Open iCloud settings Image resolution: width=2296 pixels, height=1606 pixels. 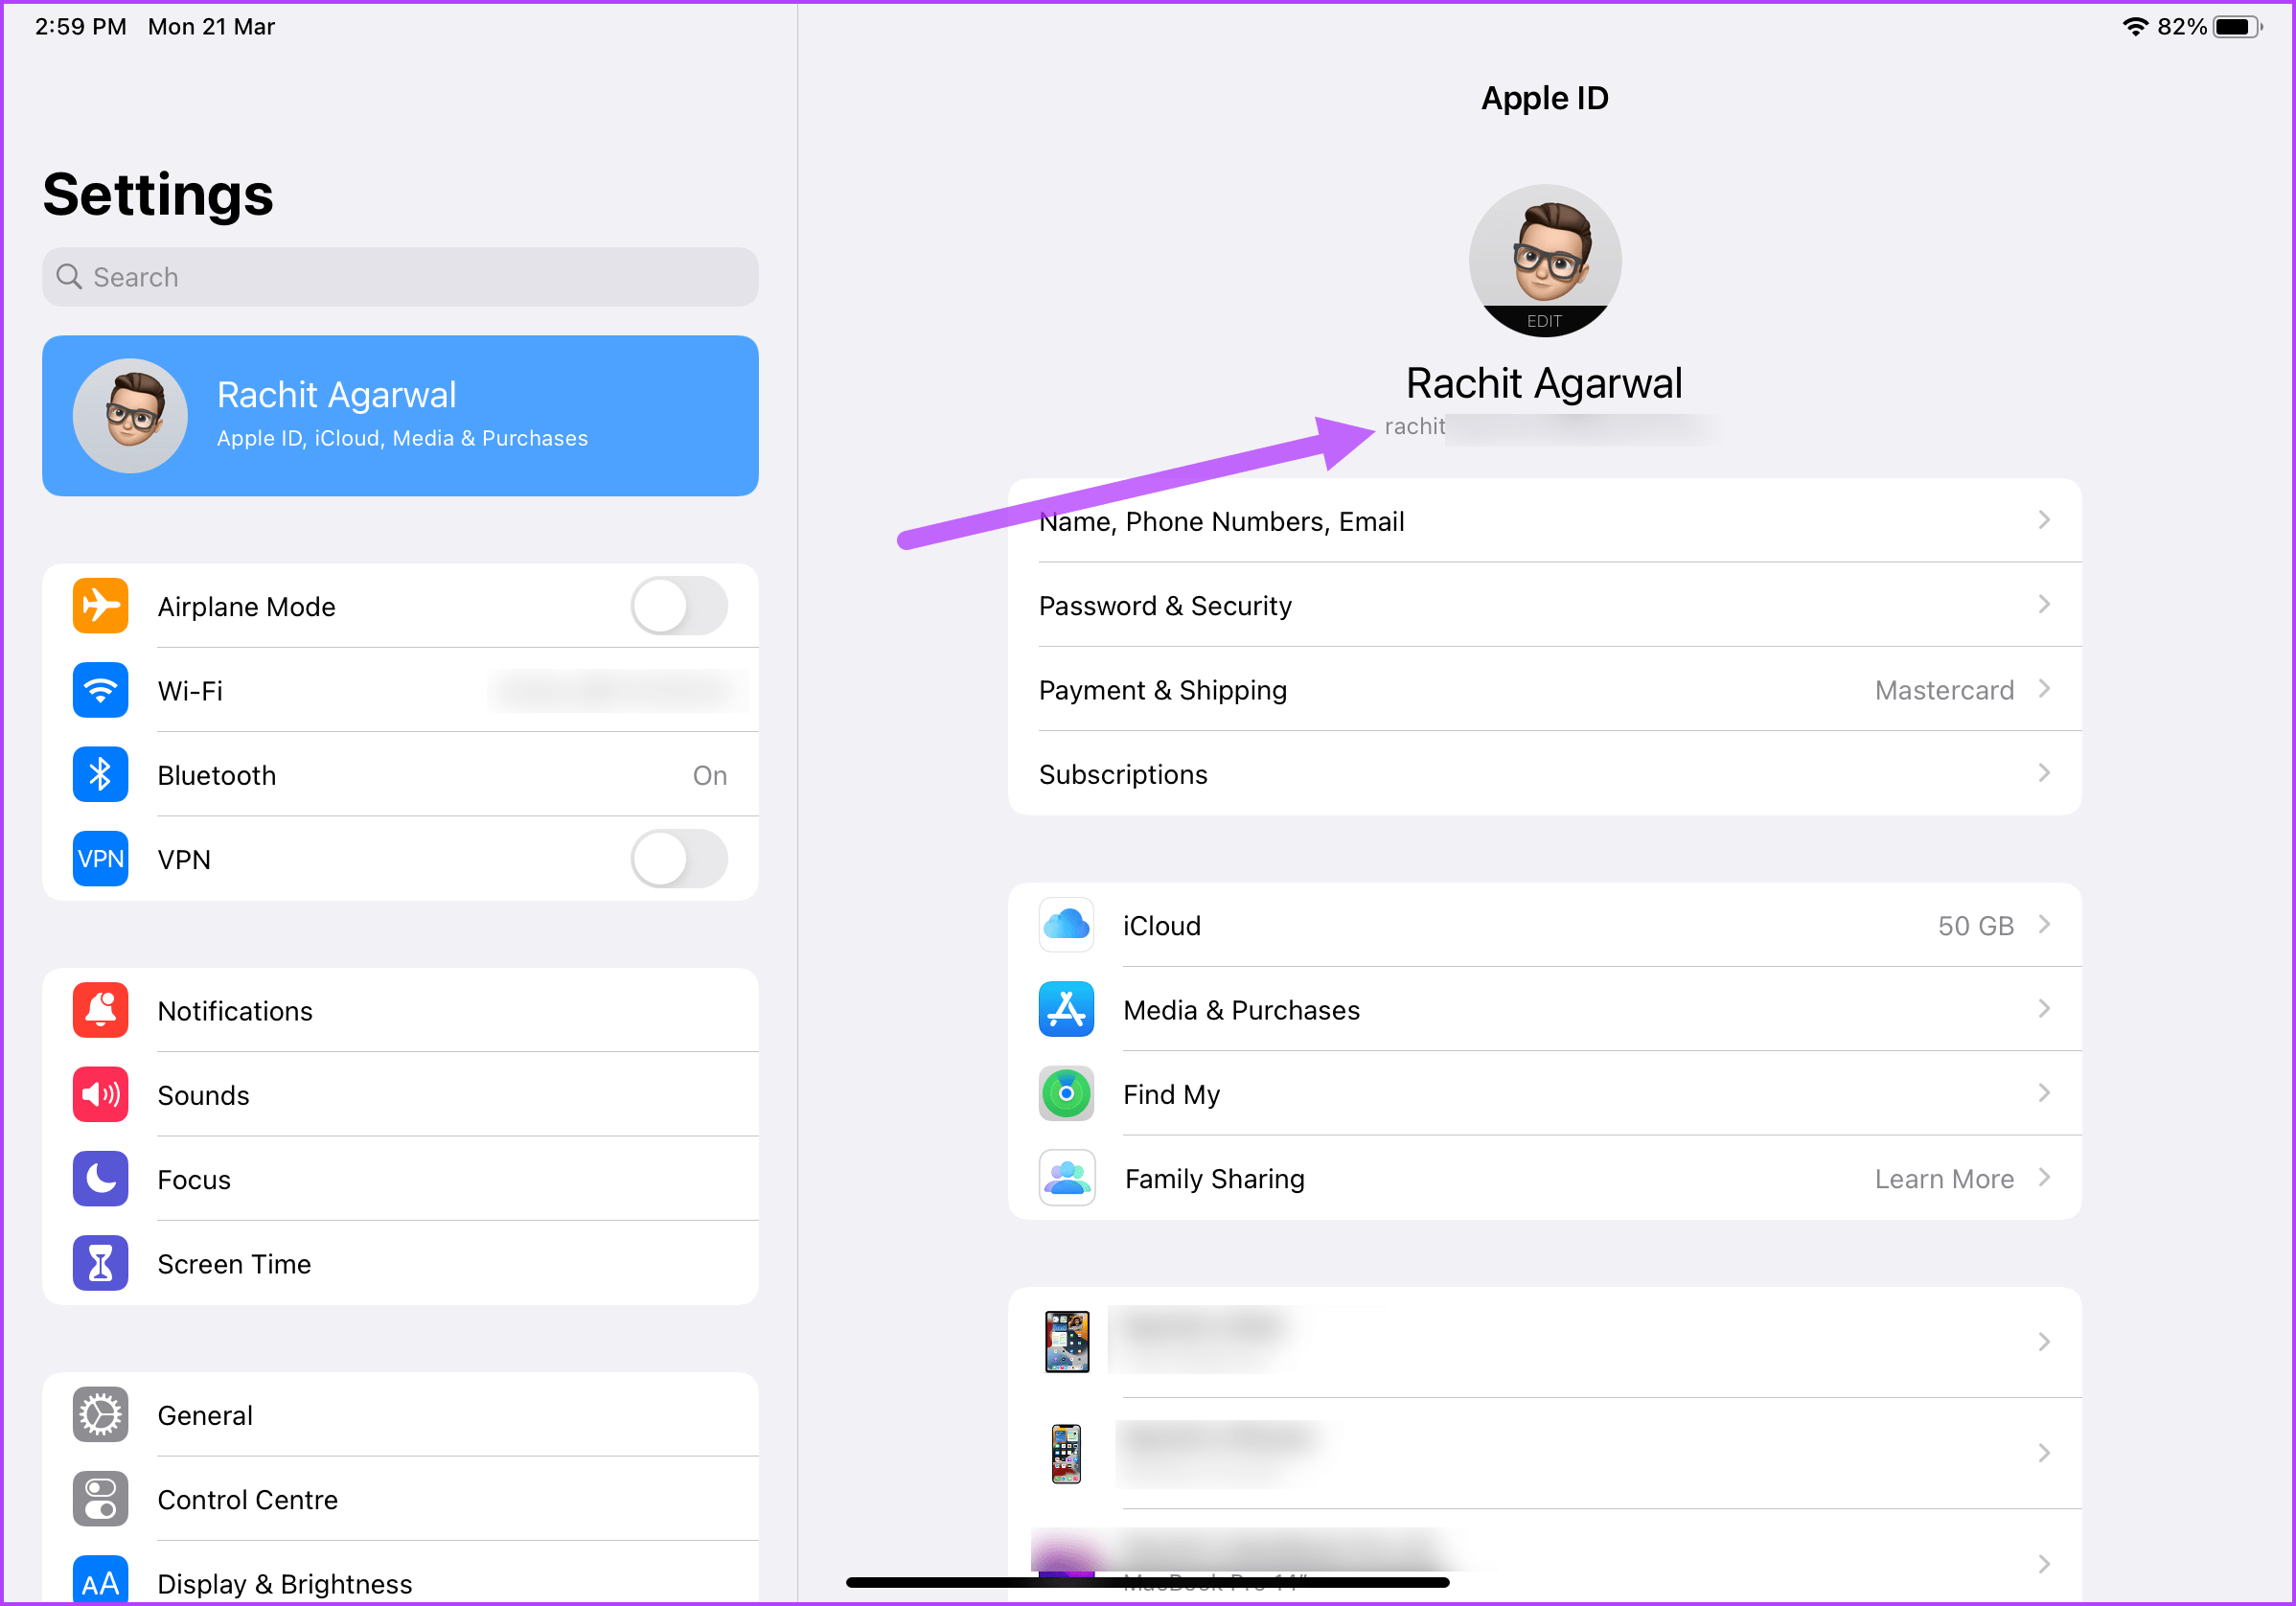[1544, 924]
